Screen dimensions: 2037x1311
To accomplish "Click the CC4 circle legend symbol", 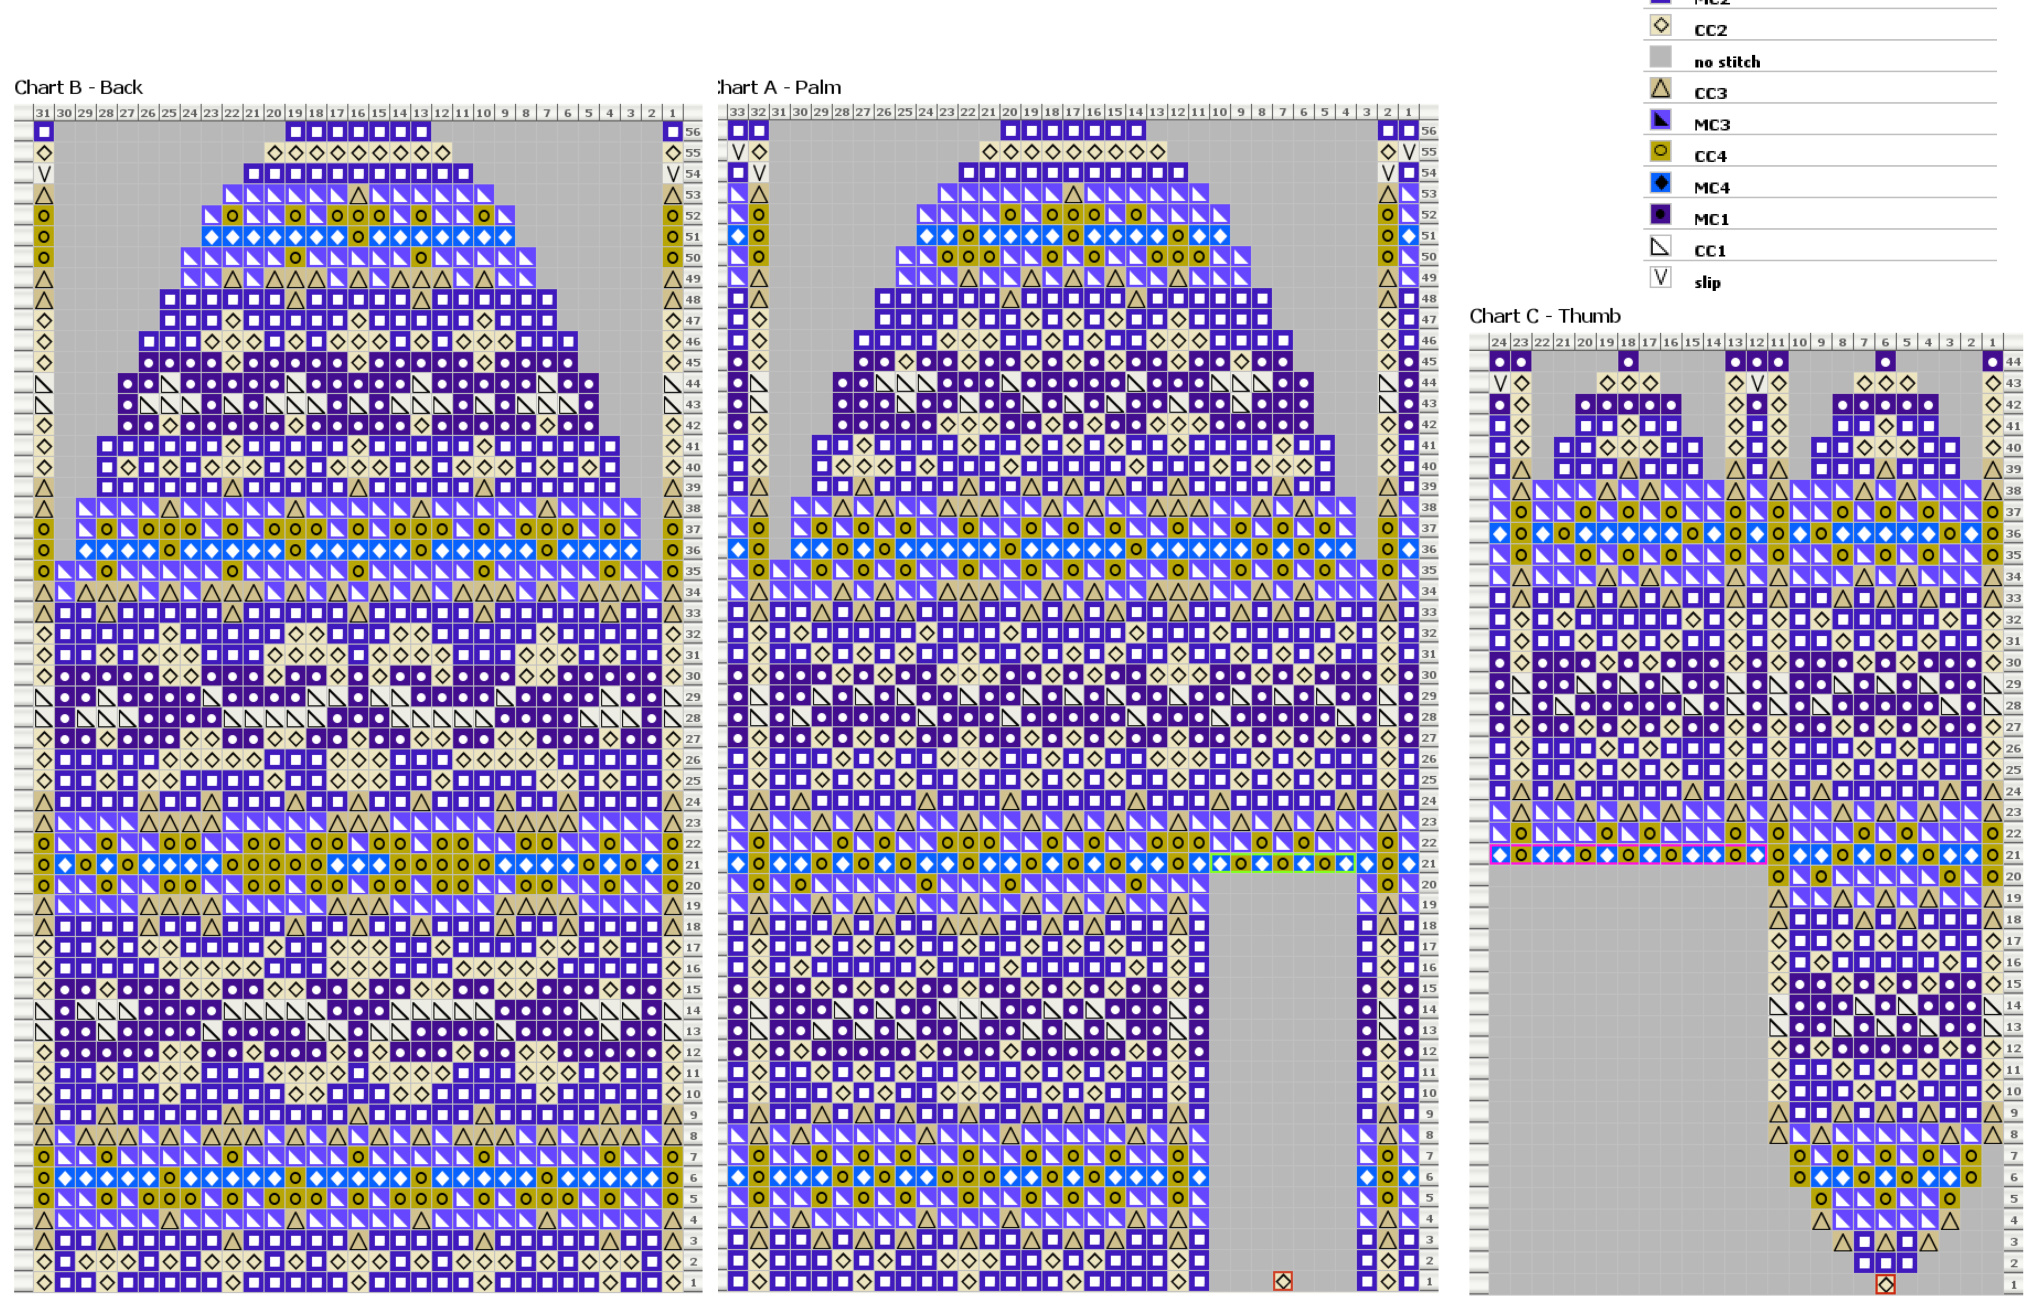I will pyautogui.click(x=1660, y=152).
